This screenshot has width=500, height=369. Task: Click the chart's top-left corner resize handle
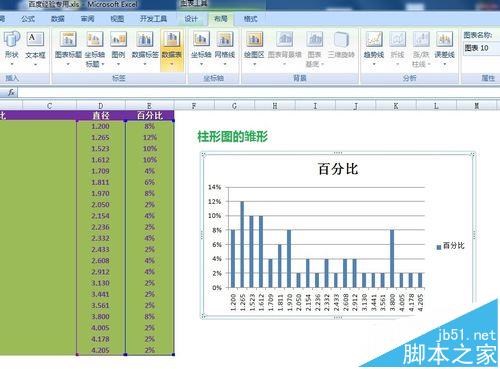pos(203,154)
